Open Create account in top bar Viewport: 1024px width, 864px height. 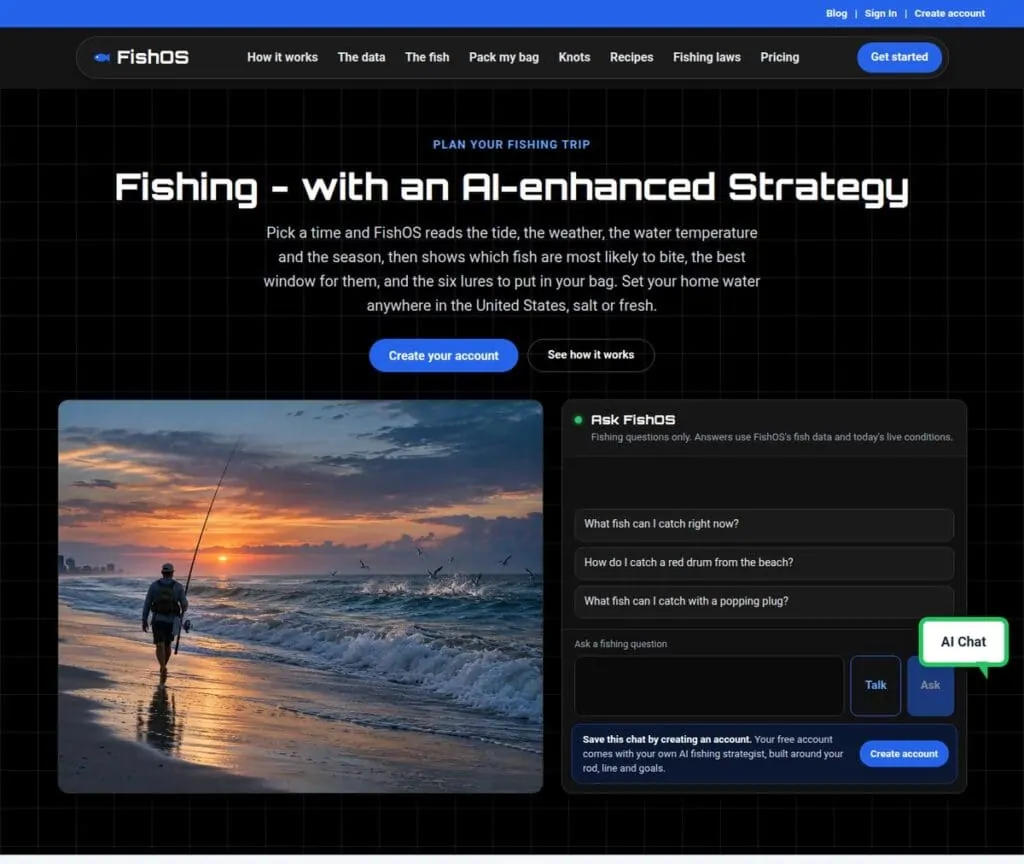[950, 13]
